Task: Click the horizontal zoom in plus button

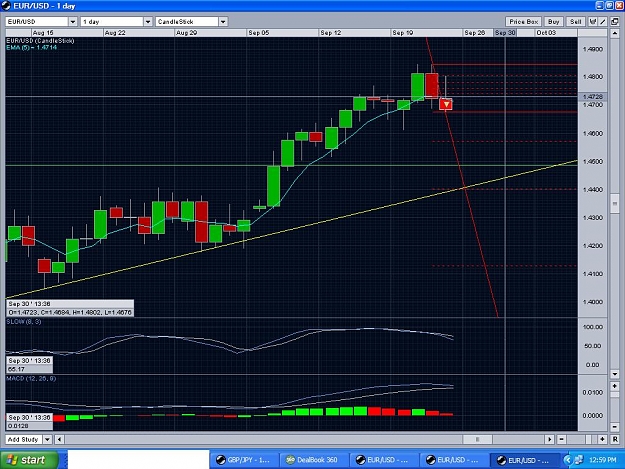Action: pyautogui.click(x=602, y=439)
